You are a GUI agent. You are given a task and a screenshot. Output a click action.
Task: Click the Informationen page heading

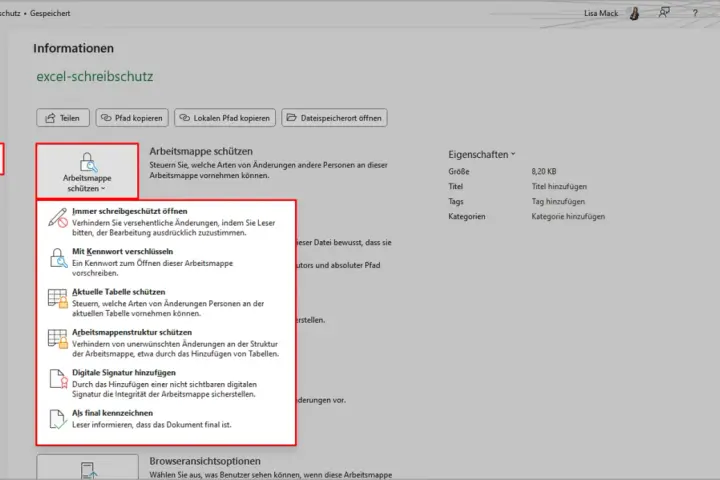click(x=73, y=48)
